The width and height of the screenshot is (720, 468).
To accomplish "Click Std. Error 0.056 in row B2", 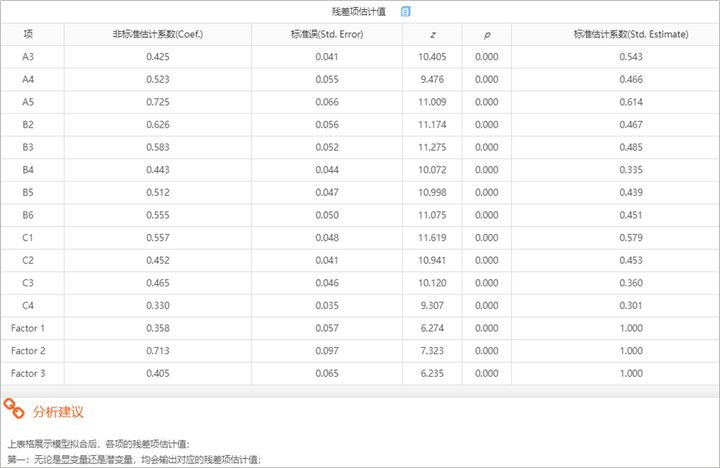I will 327,124.
